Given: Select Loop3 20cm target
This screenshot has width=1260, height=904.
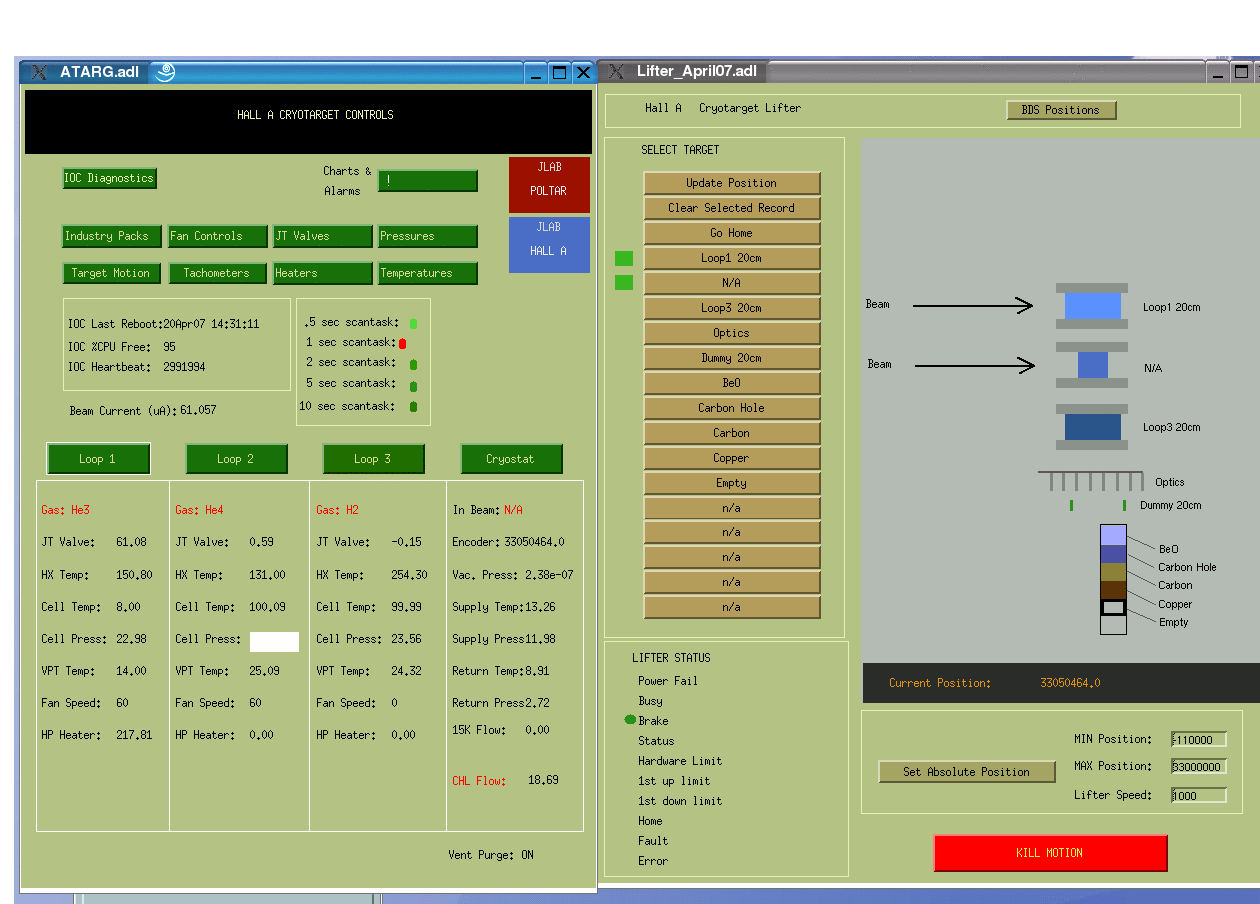Looking at the screenshot, I should pos(732,308).
